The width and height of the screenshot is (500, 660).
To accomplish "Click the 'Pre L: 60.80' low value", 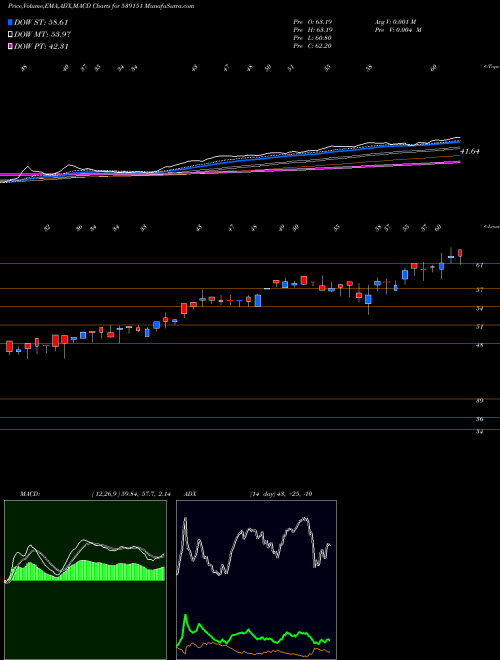I will click(x=313, y=38).
